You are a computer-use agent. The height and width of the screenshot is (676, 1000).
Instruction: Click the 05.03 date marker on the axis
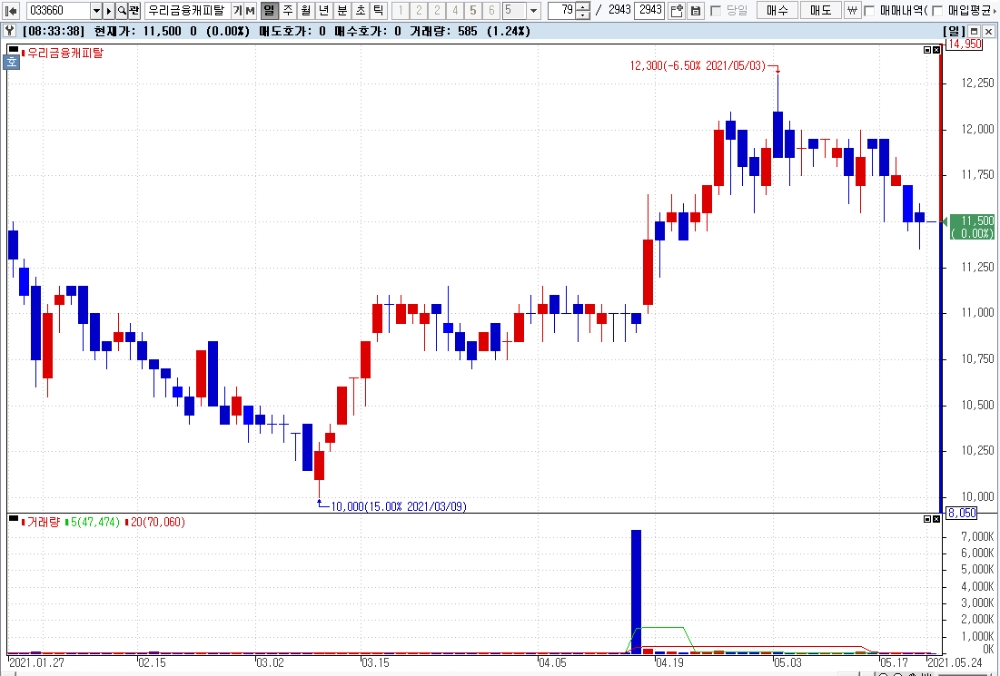click(787, 663)
